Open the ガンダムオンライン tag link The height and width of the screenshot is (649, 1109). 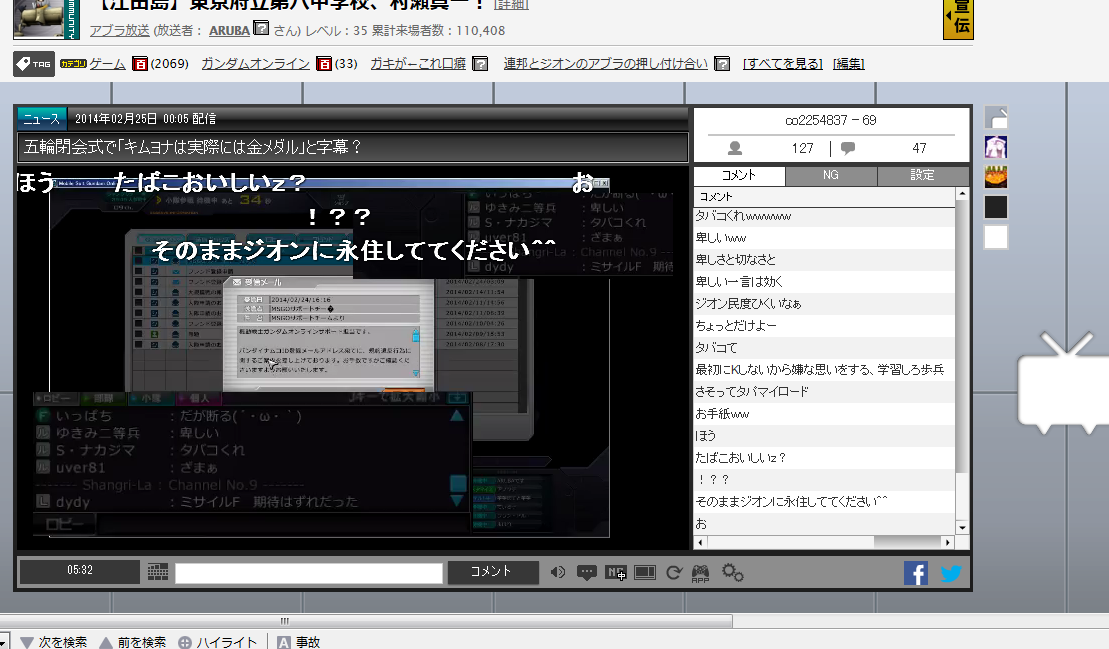pyautogui.click(x=255, y=64)
